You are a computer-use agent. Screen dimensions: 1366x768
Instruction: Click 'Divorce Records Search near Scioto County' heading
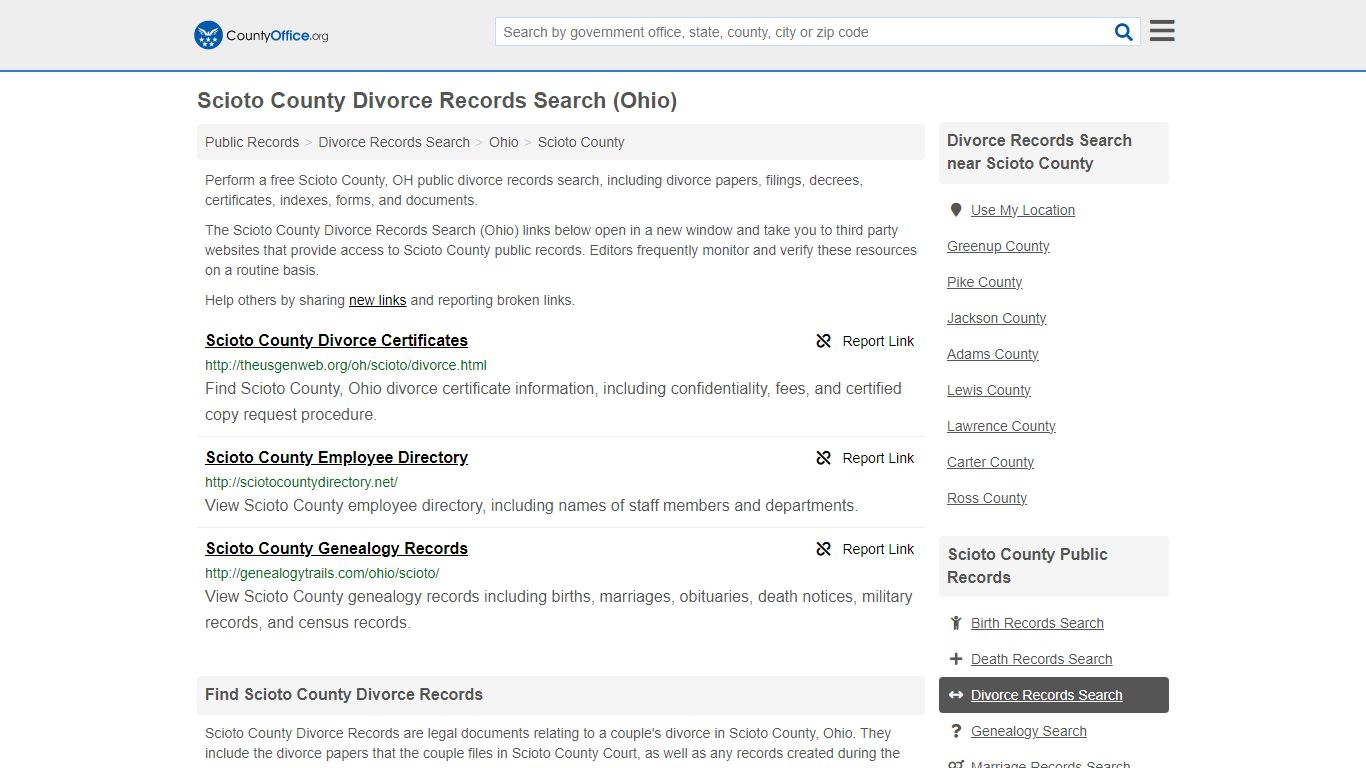(1039, 152)
